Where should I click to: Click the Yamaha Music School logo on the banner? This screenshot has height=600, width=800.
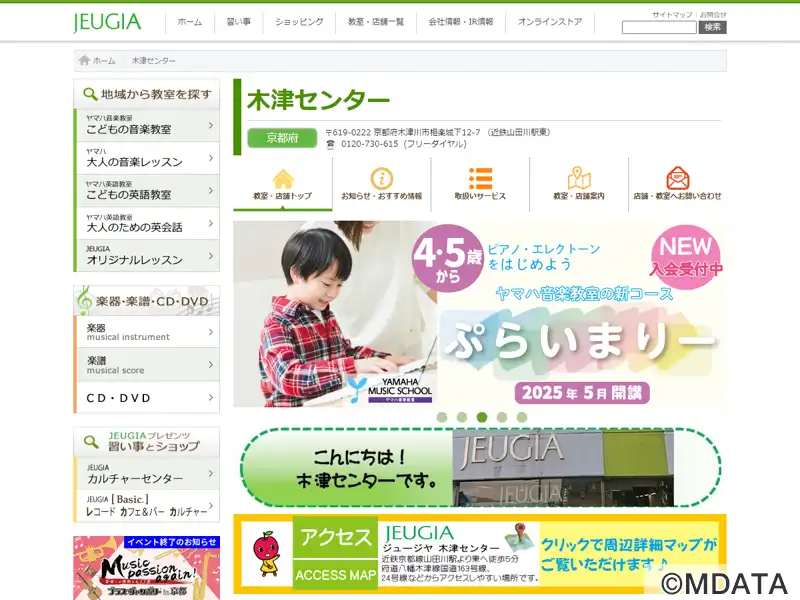[x=390, y=390]
